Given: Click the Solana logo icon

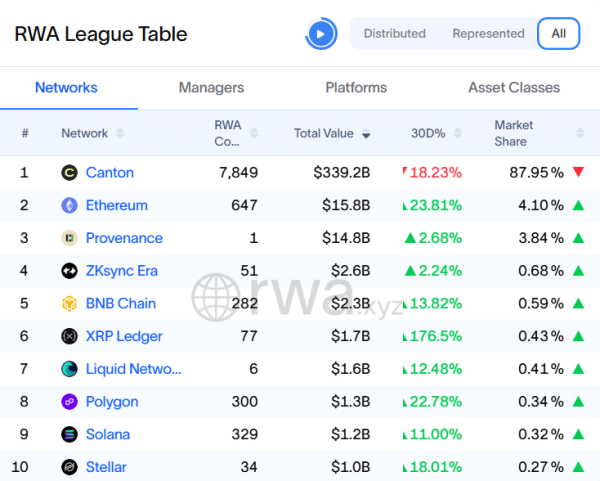Looking at the screenshot, I should click(69, 435).
